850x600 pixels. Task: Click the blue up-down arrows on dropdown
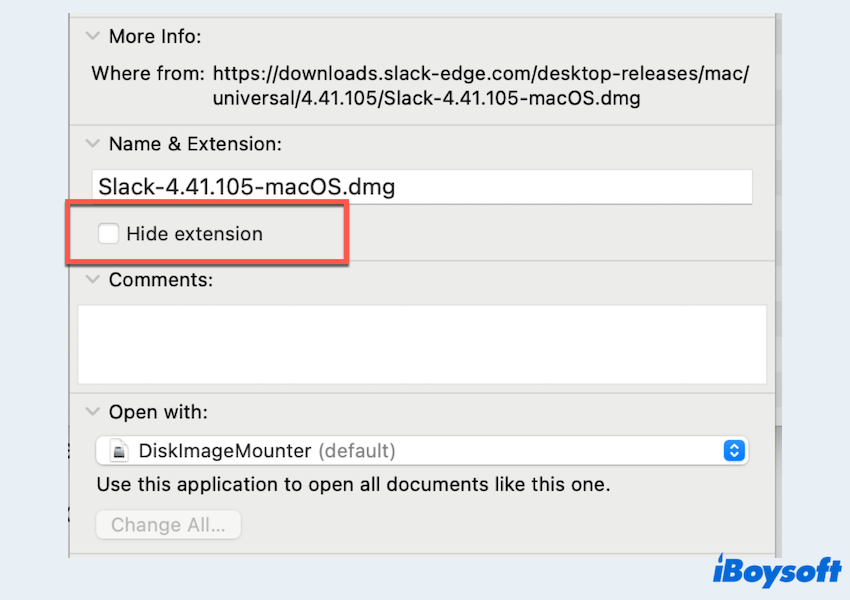(x=734, y=451)
